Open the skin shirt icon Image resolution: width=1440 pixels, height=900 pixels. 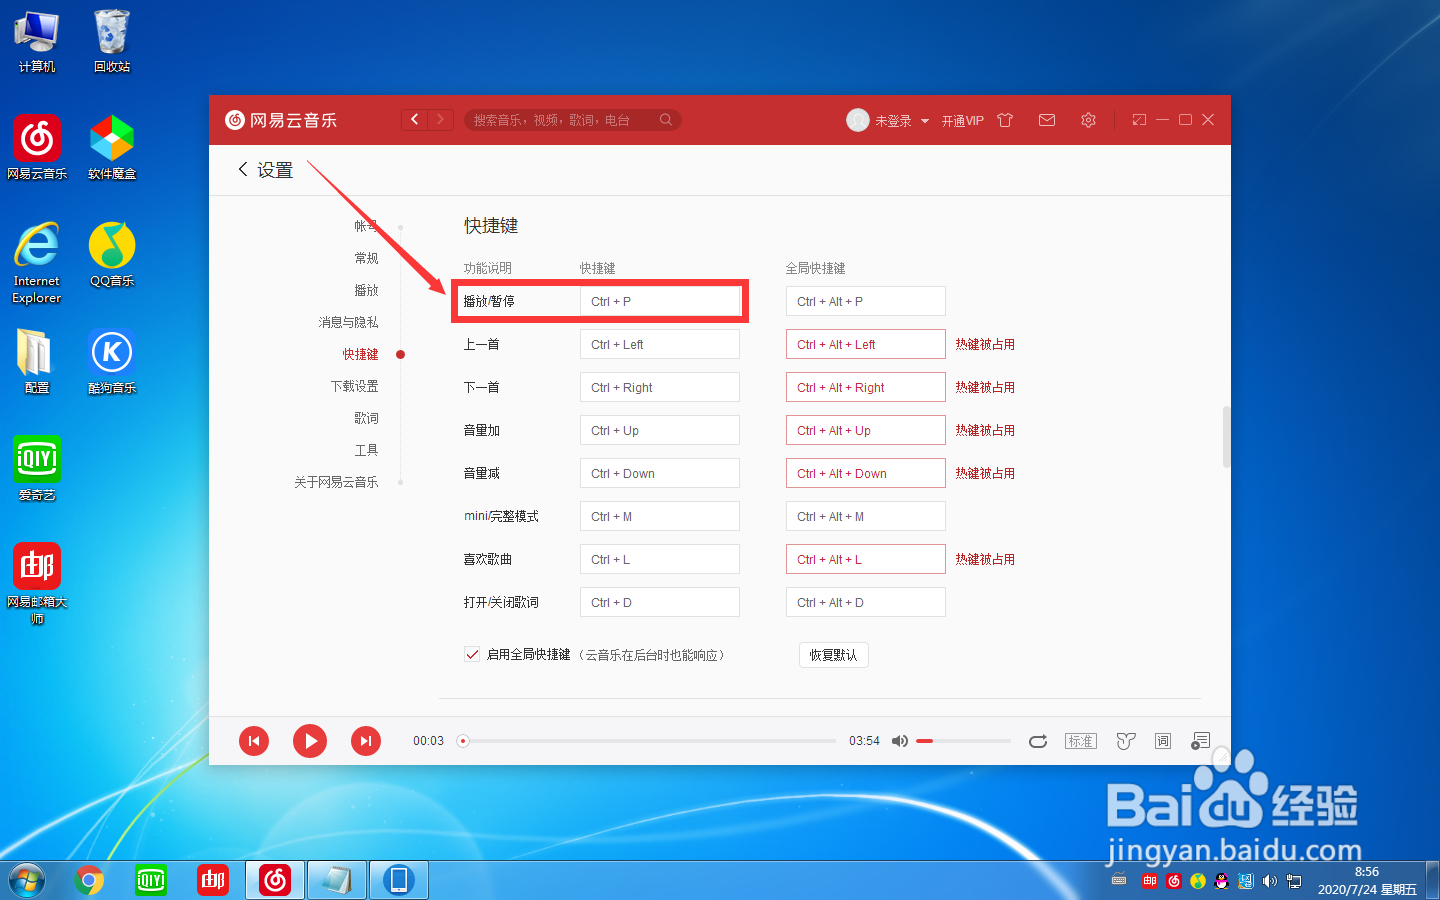click(x=1005, y=120)
